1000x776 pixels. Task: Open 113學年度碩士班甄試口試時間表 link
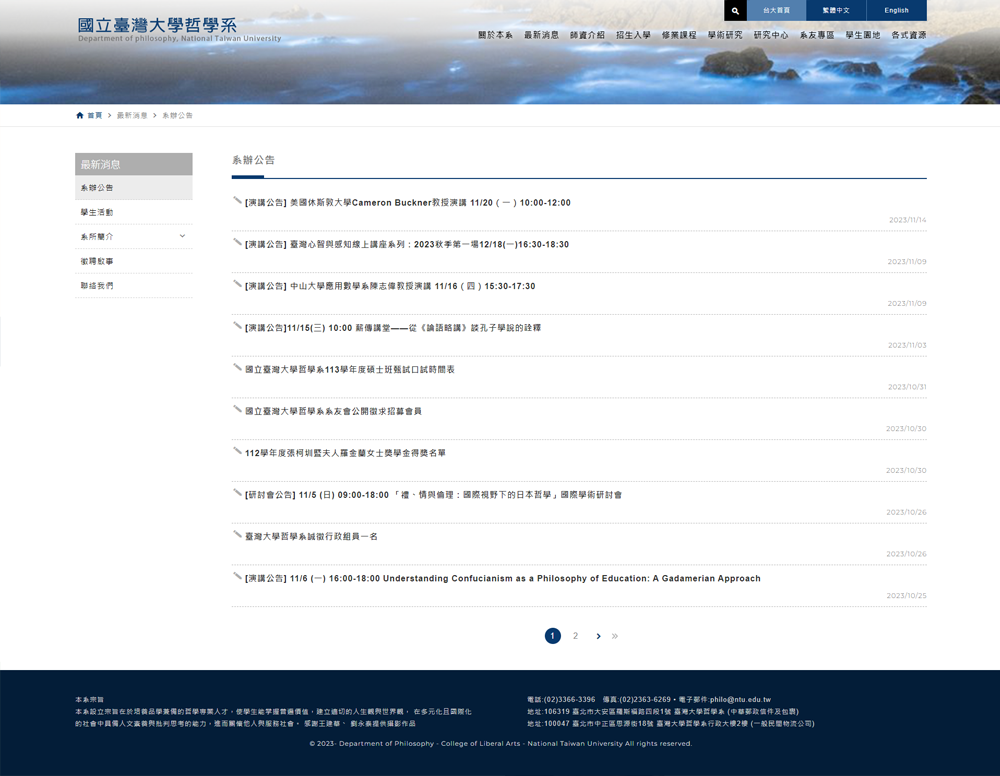pyautogui.click(x=349, y=370)
